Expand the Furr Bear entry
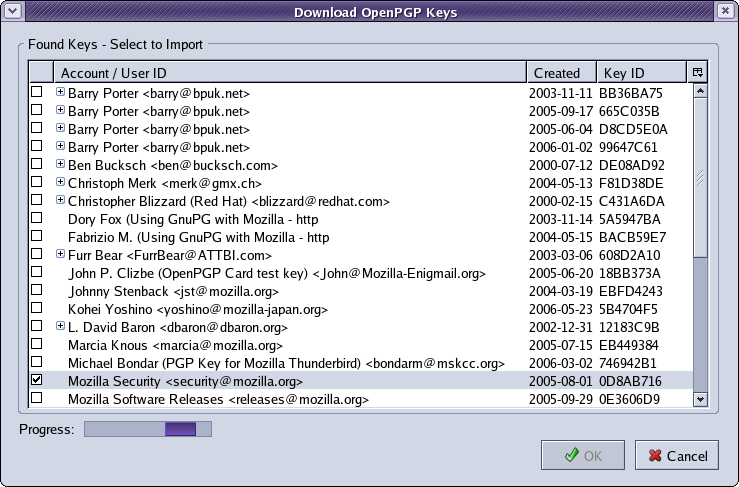Screen dimensions: 739x487 point(60,254)
